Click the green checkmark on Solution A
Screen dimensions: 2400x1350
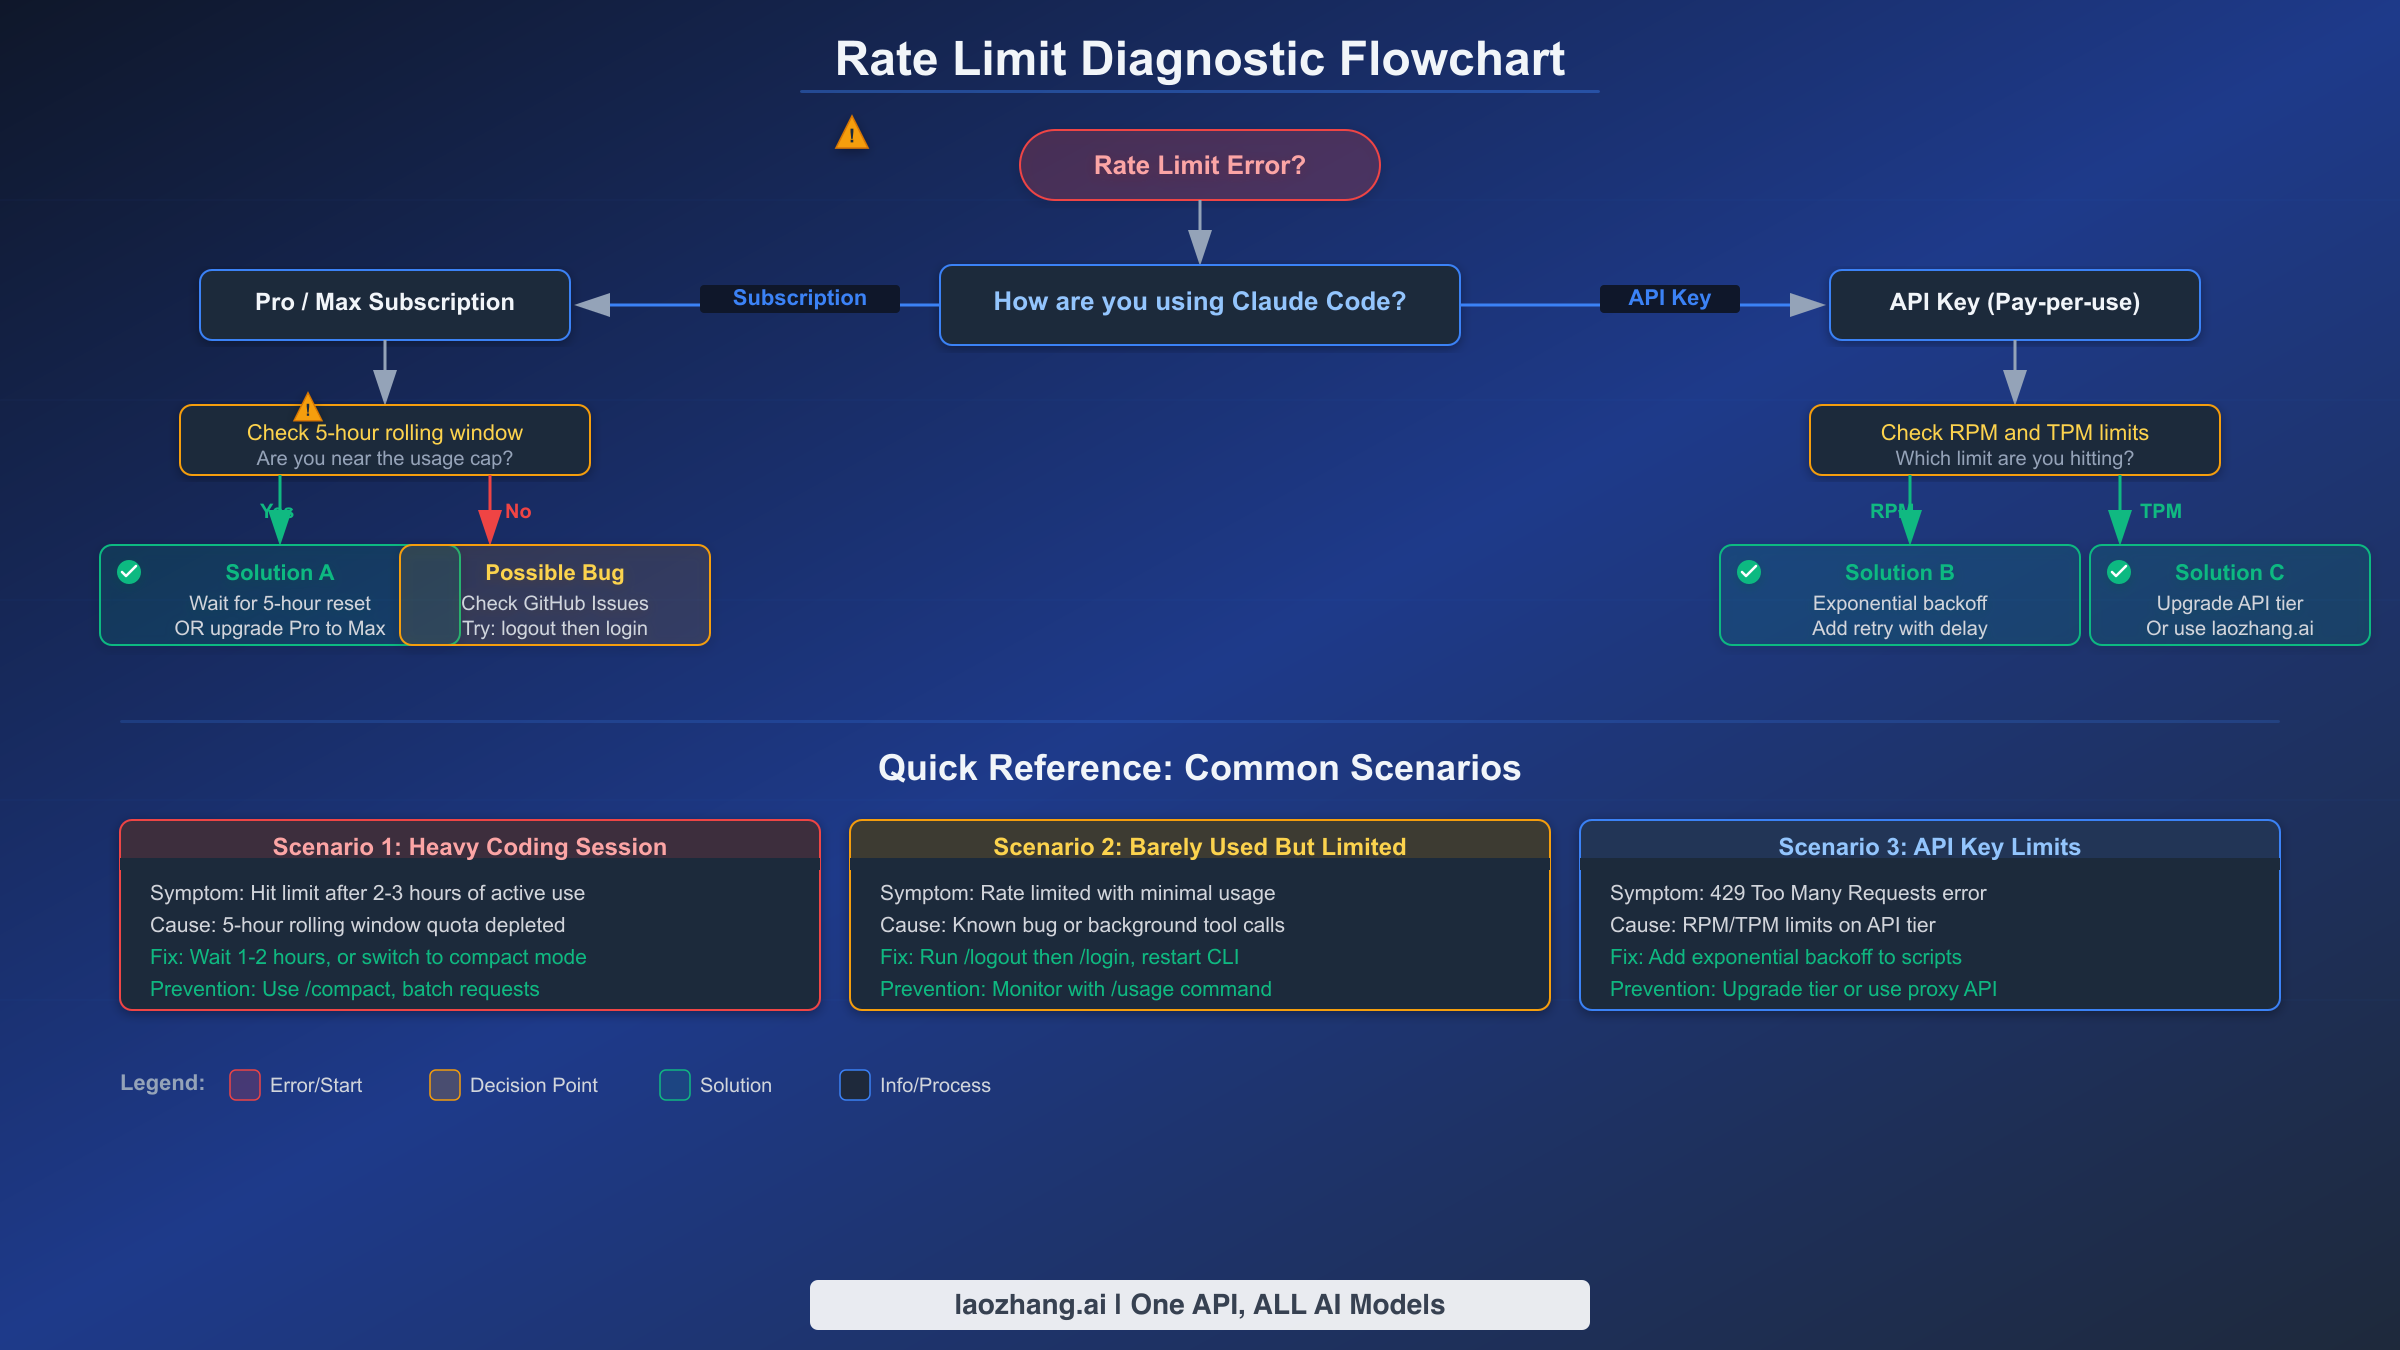point(129,572)
